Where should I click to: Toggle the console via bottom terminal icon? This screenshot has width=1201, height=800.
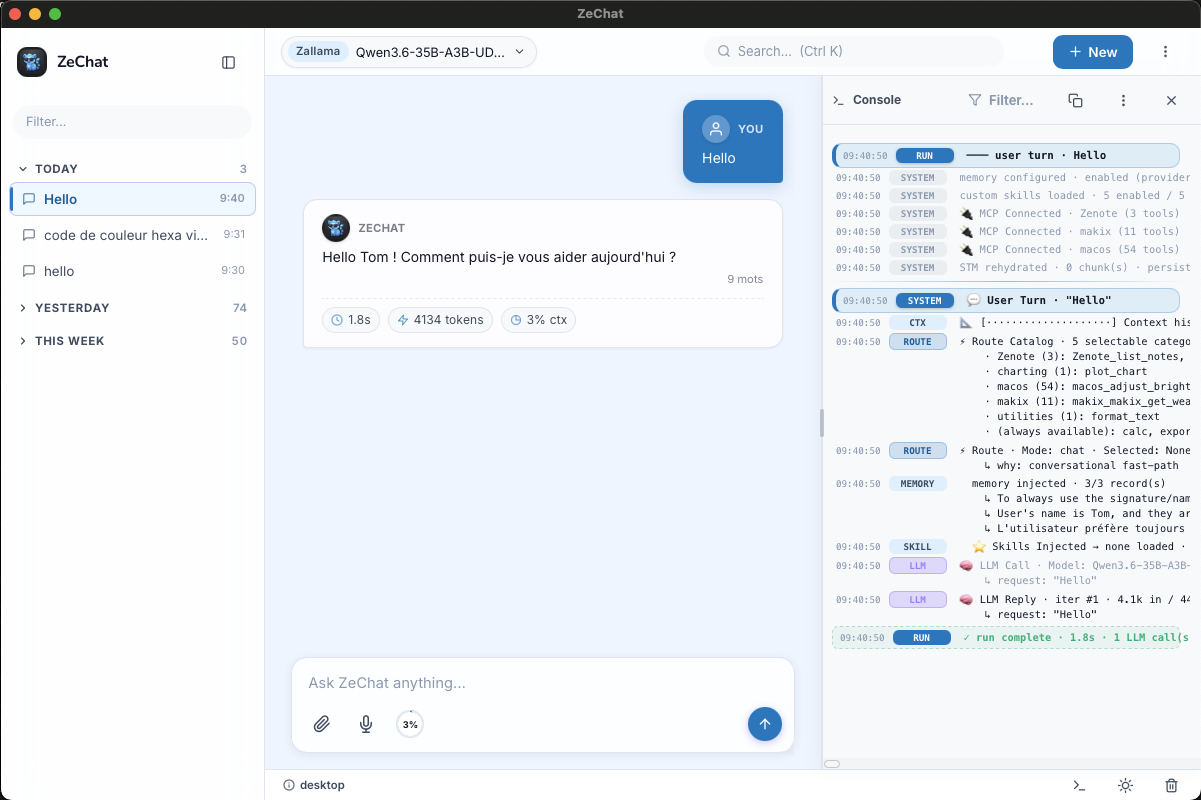pyautogui.click(x=1079, y=786)
